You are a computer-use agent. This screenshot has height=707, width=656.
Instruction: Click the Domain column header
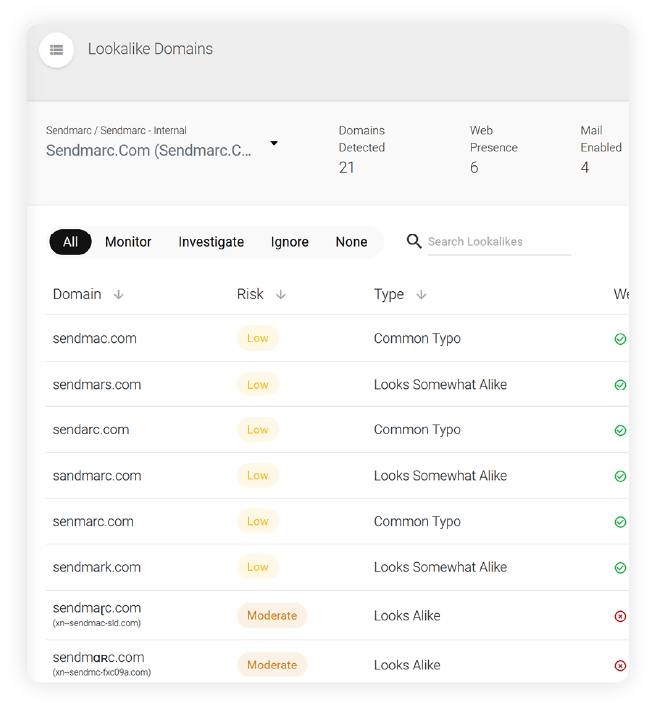coord(77,294)
